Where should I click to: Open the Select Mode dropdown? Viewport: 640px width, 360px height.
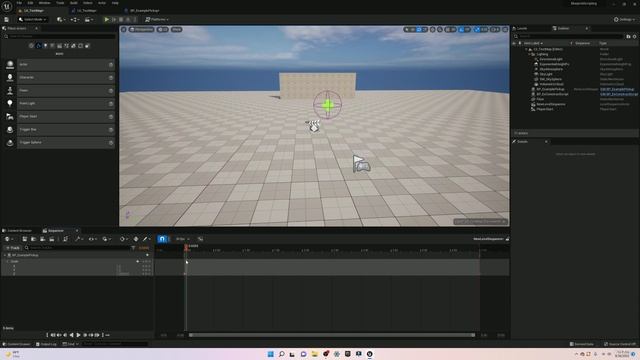pyautogui.click(x=33, y=19)
